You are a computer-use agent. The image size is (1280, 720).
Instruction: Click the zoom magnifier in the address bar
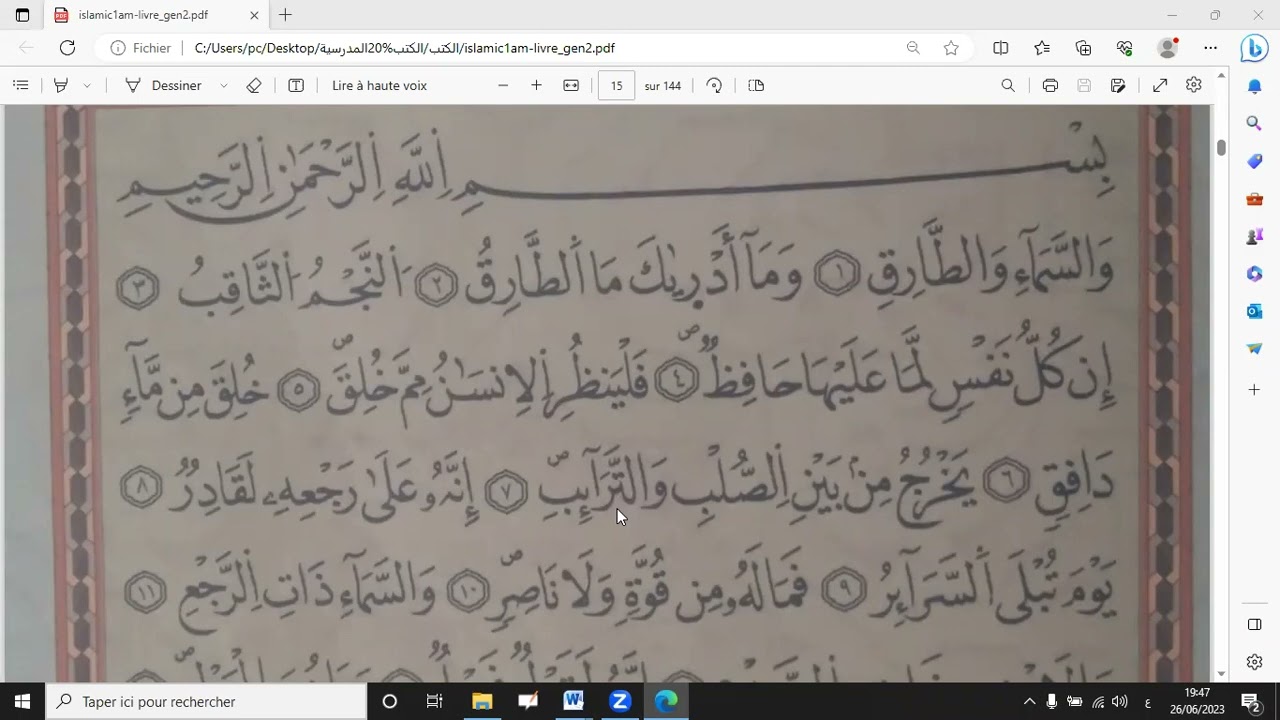[x=913, y=48]
